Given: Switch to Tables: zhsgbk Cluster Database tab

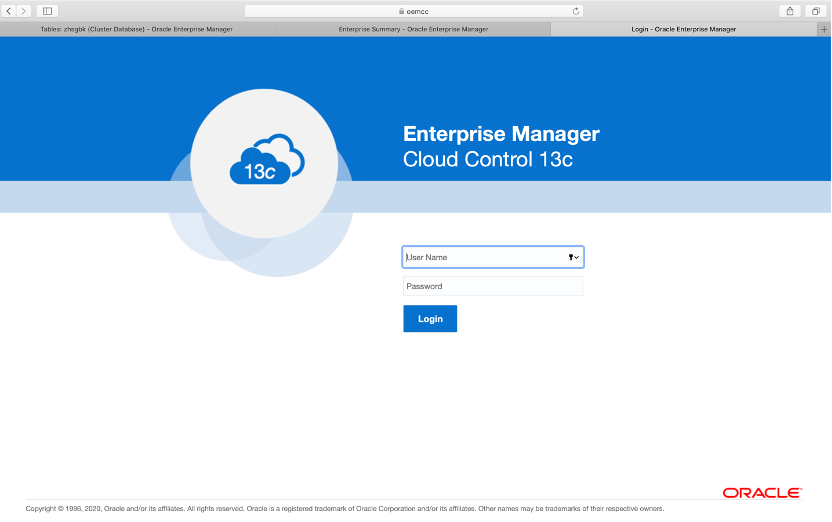Looking at the screenshot, I should pos(137,29).
